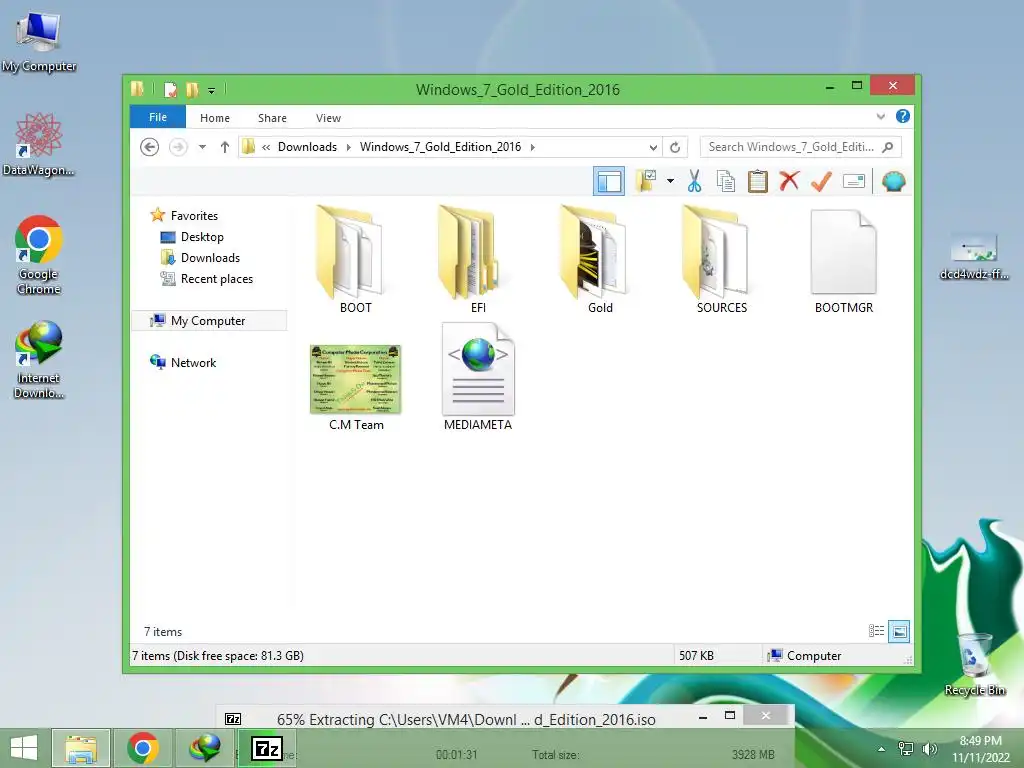Click Internet Download Manager taskbar icon
Screen dimensions: 1024x768
pyautogui.click(x=204, y=748)
